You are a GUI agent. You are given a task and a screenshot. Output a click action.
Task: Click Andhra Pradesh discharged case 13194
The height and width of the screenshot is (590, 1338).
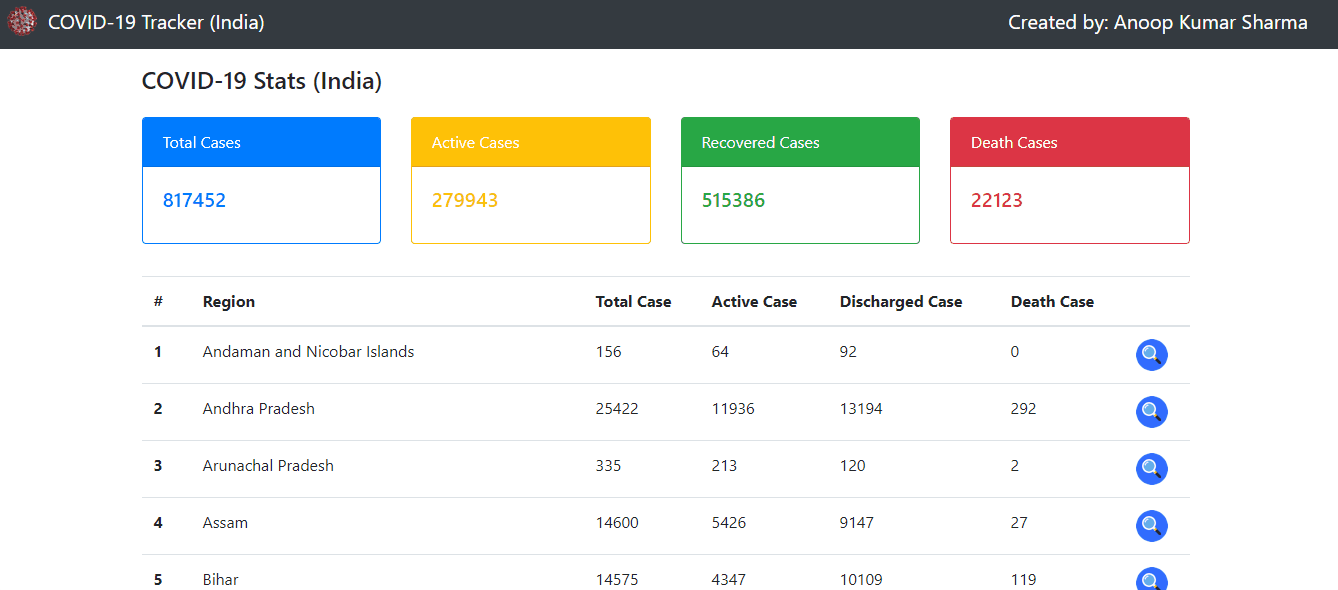click(861, 409)
